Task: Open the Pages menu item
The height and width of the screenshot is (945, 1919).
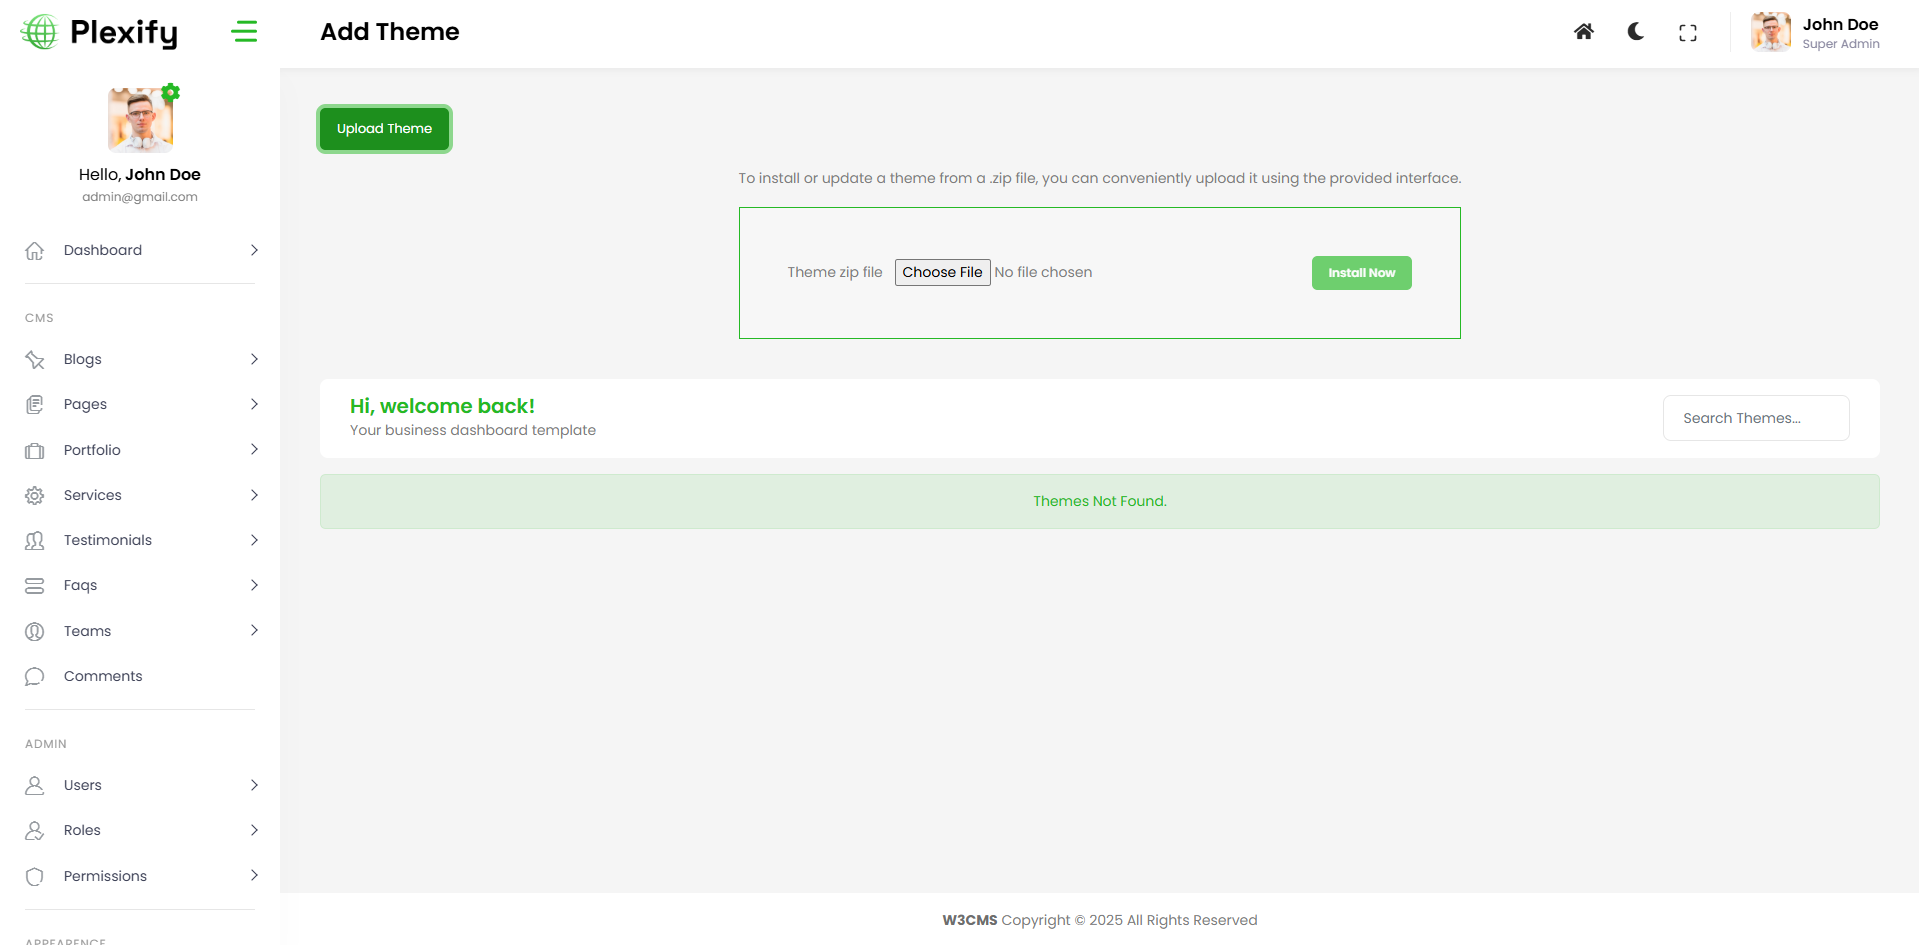Action: point(85,404)
